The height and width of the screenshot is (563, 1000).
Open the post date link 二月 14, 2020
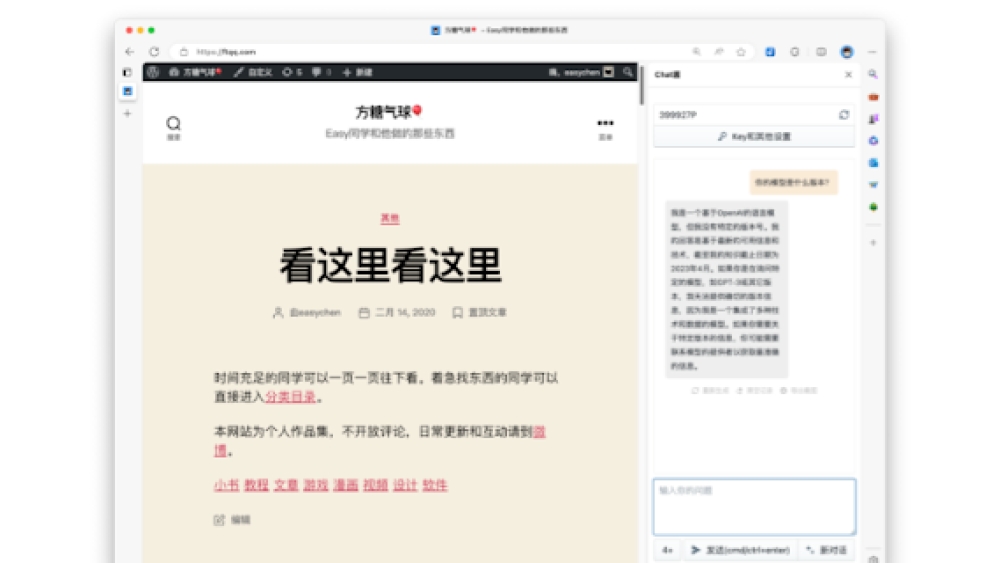click(x=405, y=312)
